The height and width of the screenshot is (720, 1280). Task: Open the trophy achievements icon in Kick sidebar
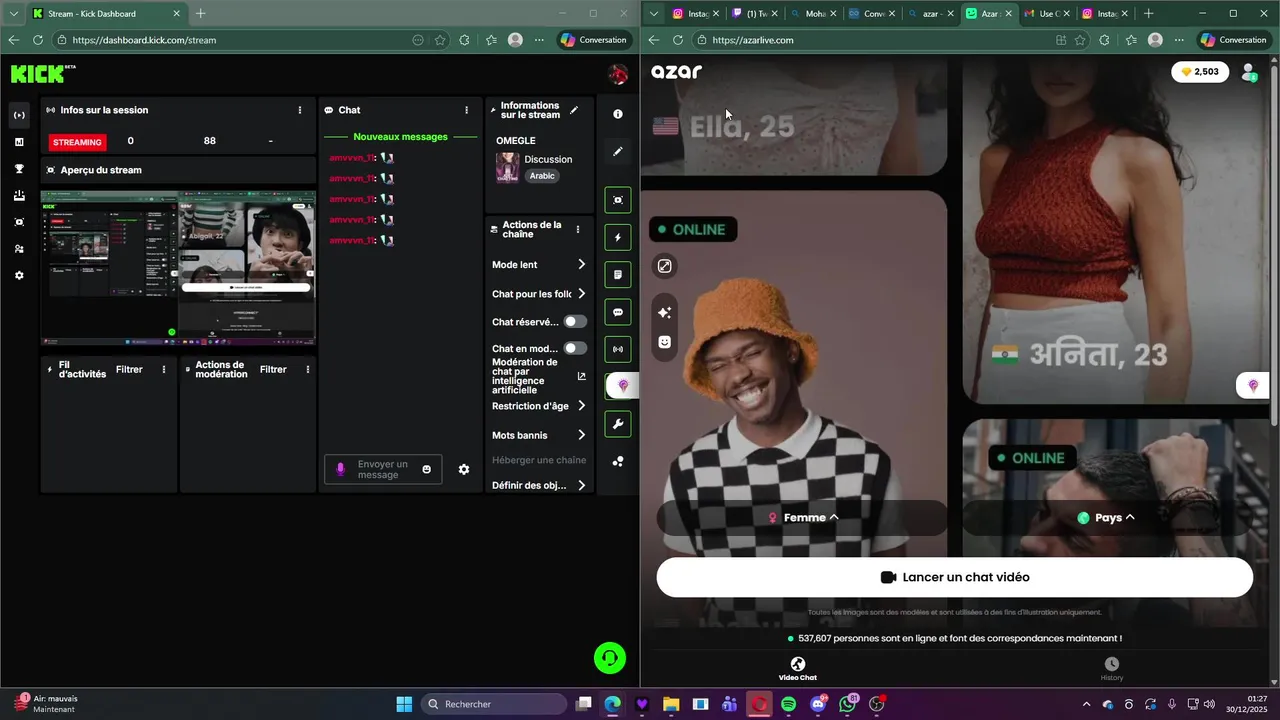coord(19,169)
